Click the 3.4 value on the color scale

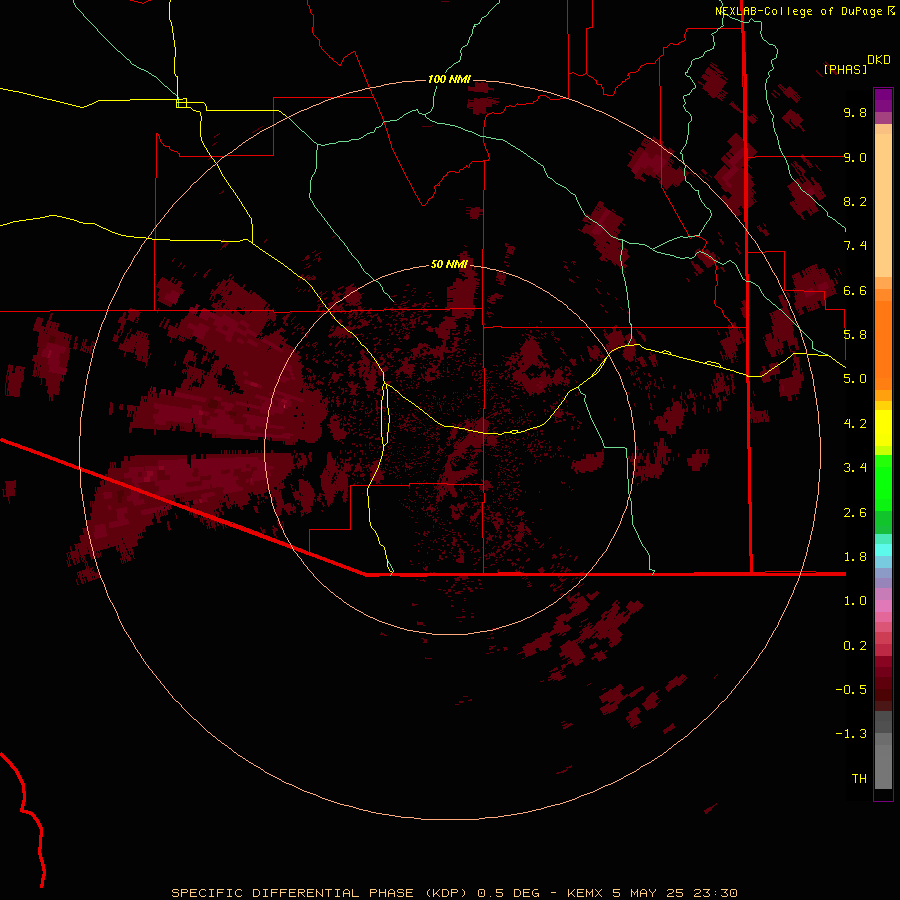855,468
